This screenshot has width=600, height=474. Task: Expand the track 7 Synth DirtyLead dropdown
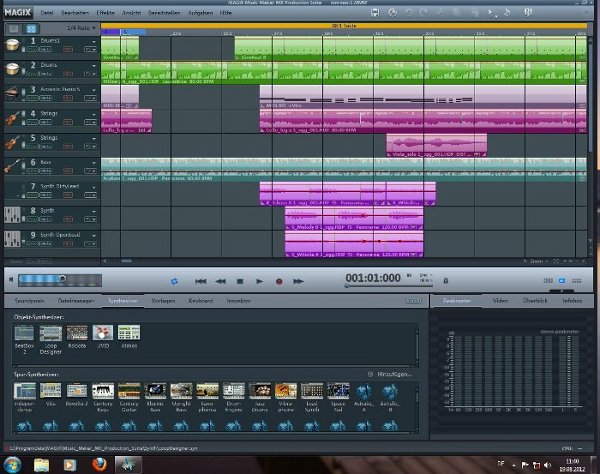pos(94,187)
